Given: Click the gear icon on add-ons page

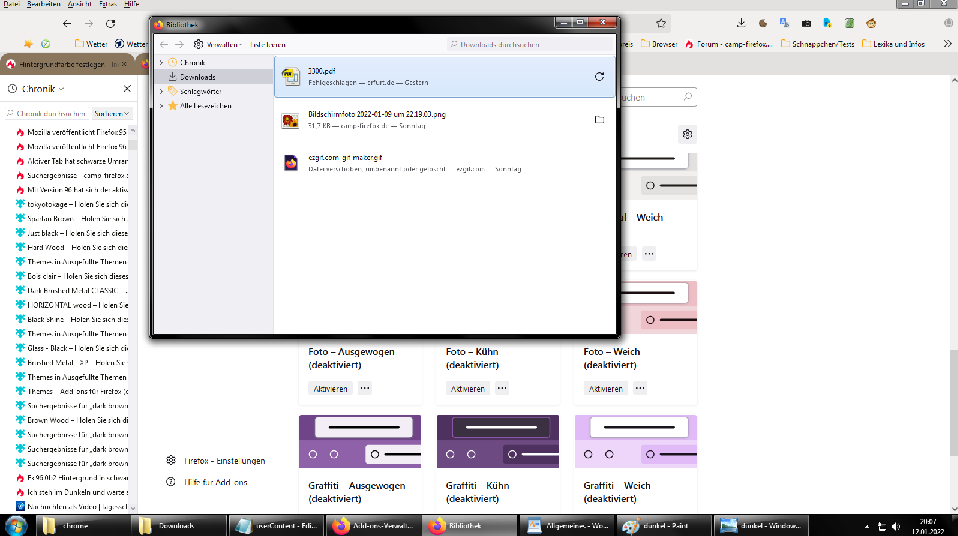Looking at the screenshot, I should [687, 134].
